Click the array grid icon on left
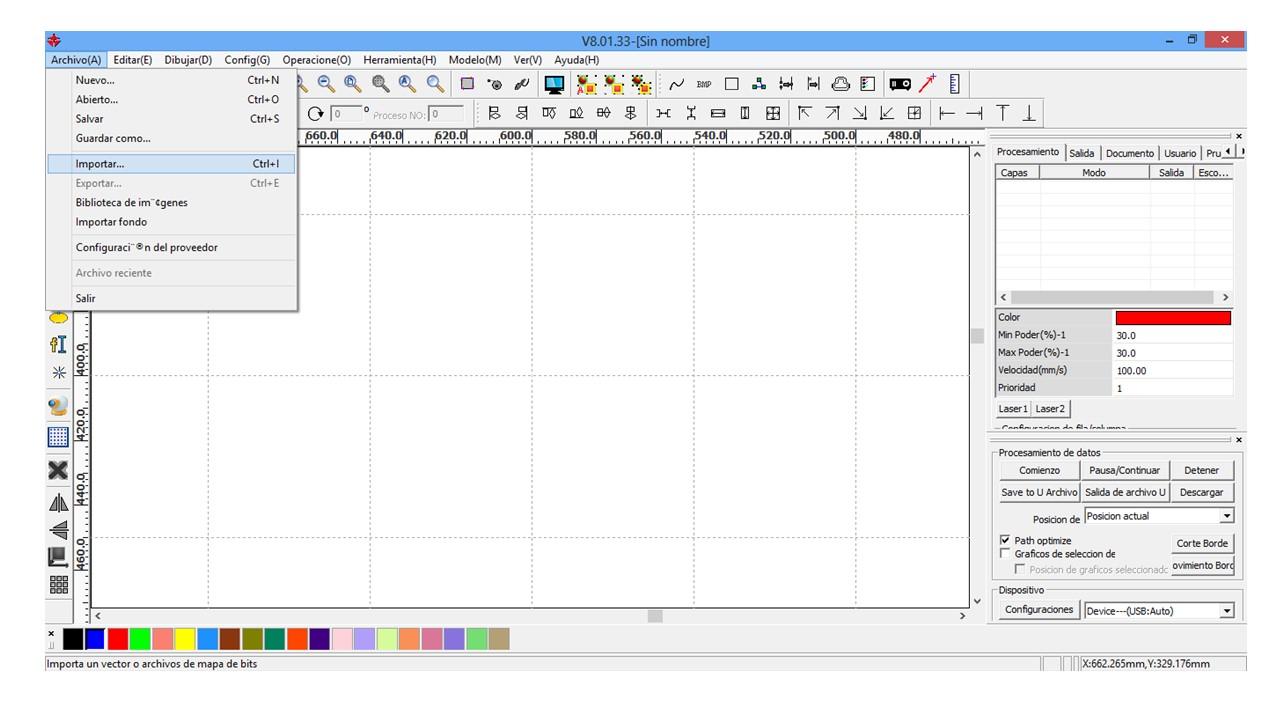The width and height of the screenshot is (1280, 720). point(59,585)
